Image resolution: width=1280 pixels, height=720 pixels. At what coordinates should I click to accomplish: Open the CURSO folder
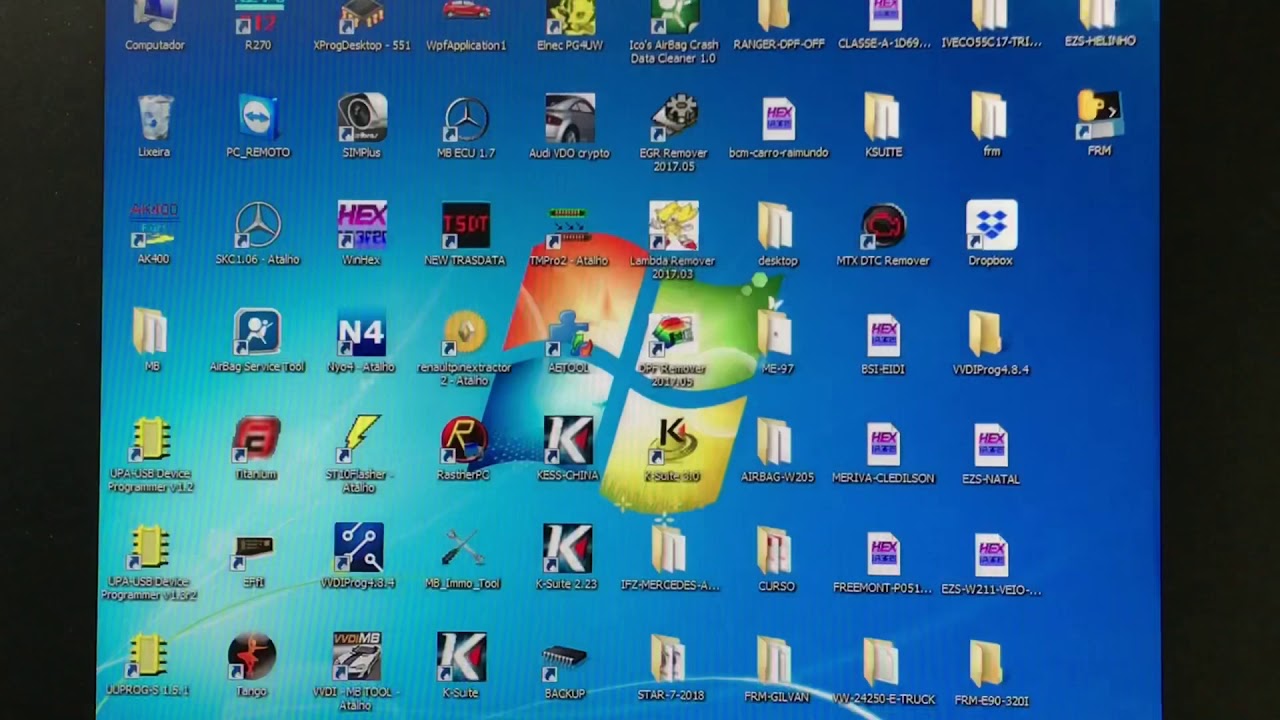tap(776, 559)
